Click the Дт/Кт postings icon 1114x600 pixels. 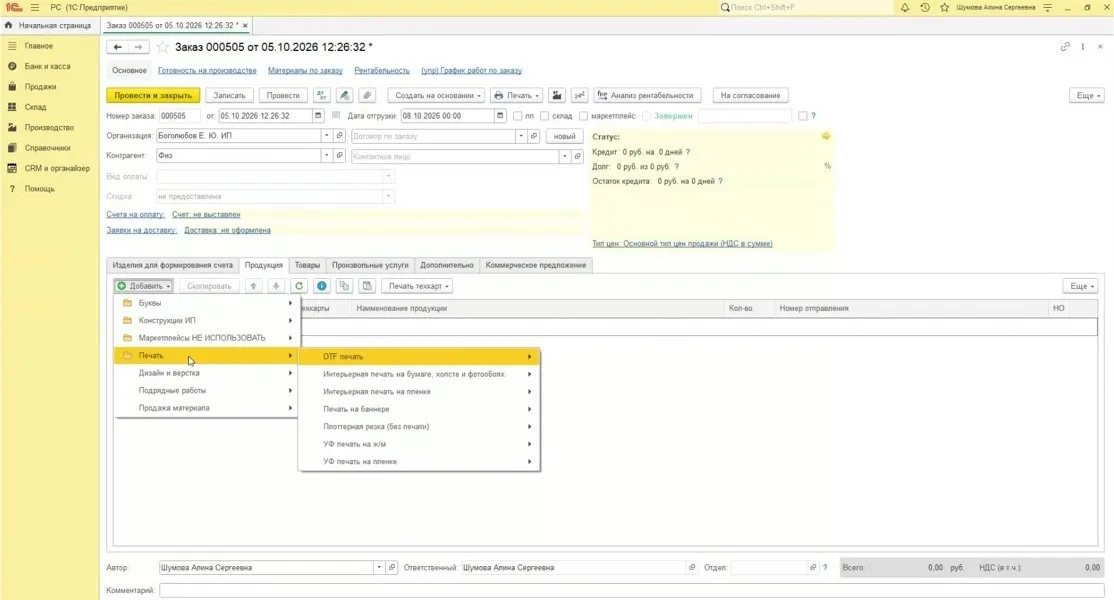click(x=321, y=95)
